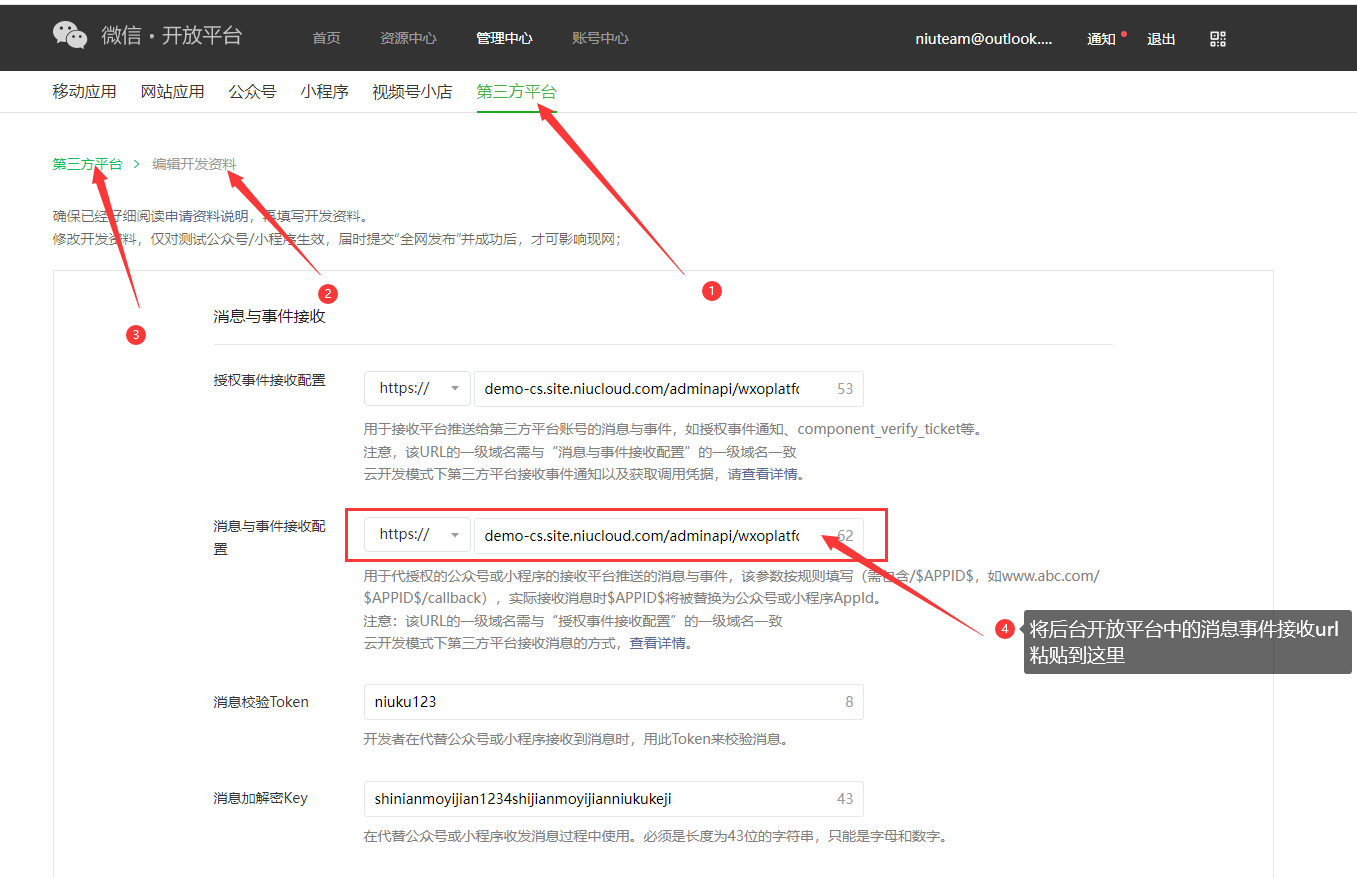The width and height of the screenshot is (1357, 878).
Task: Click 第三方平台 breadcrumb link
Action: [x=87, y=164]
